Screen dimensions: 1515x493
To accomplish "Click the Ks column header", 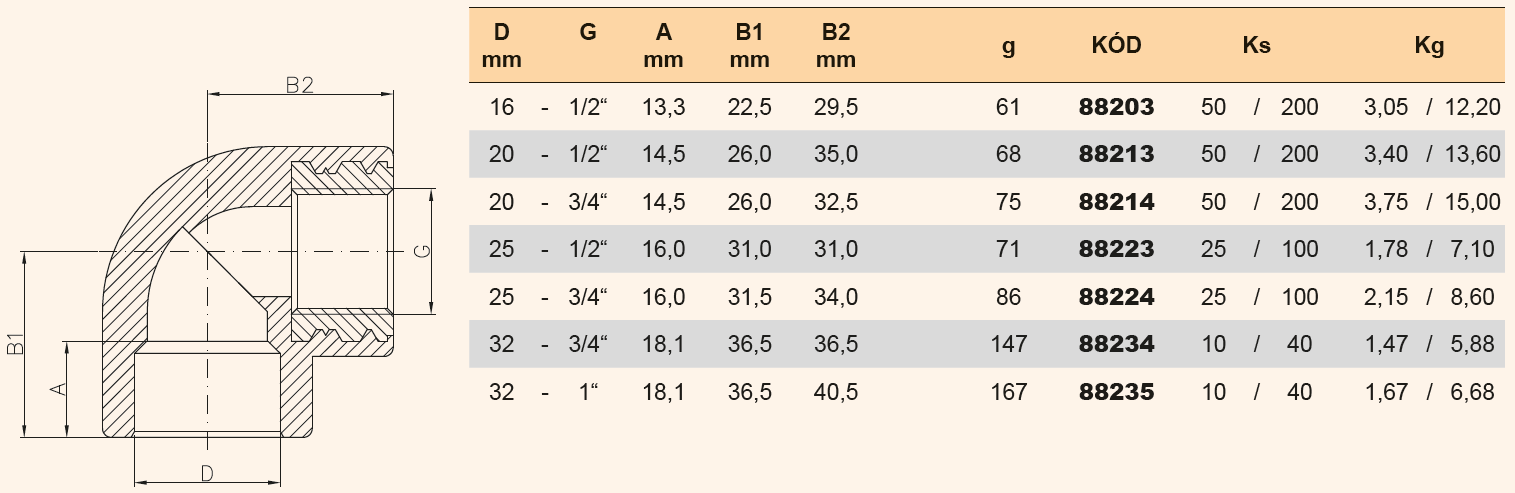I will click(x=1257, y=45).
